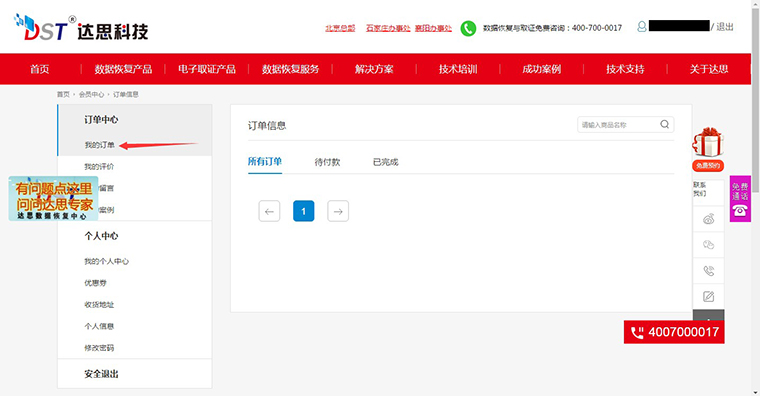Click the 免费预约 orange button
The height and width of the screenshot is (396, 760).
708,165
